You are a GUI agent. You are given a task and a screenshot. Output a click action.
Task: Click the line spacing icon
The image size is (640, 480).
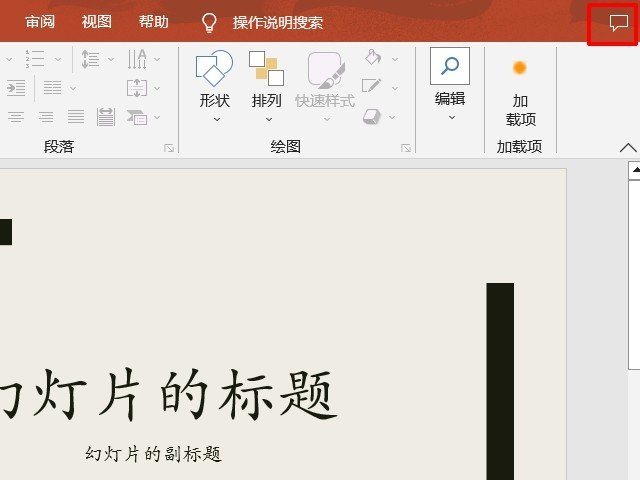pos(91,59)
